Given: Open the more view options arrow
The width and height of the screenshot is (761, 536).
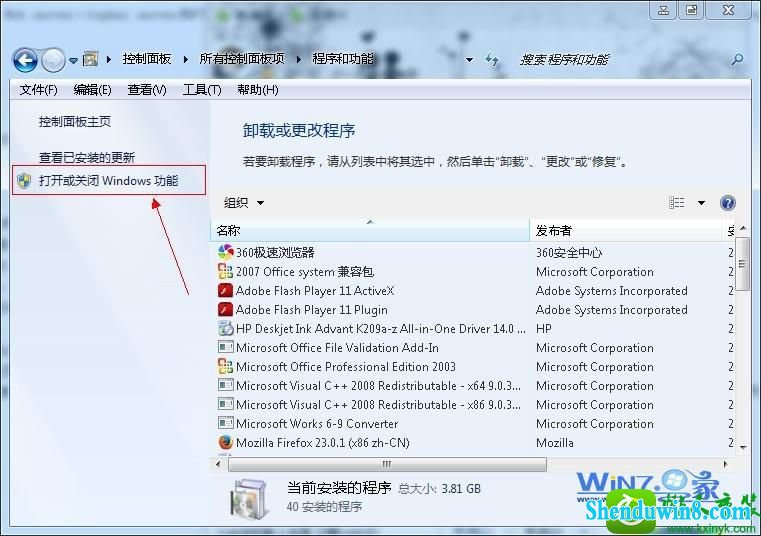Looking at the screenshot, I should [x=701, y=203].
